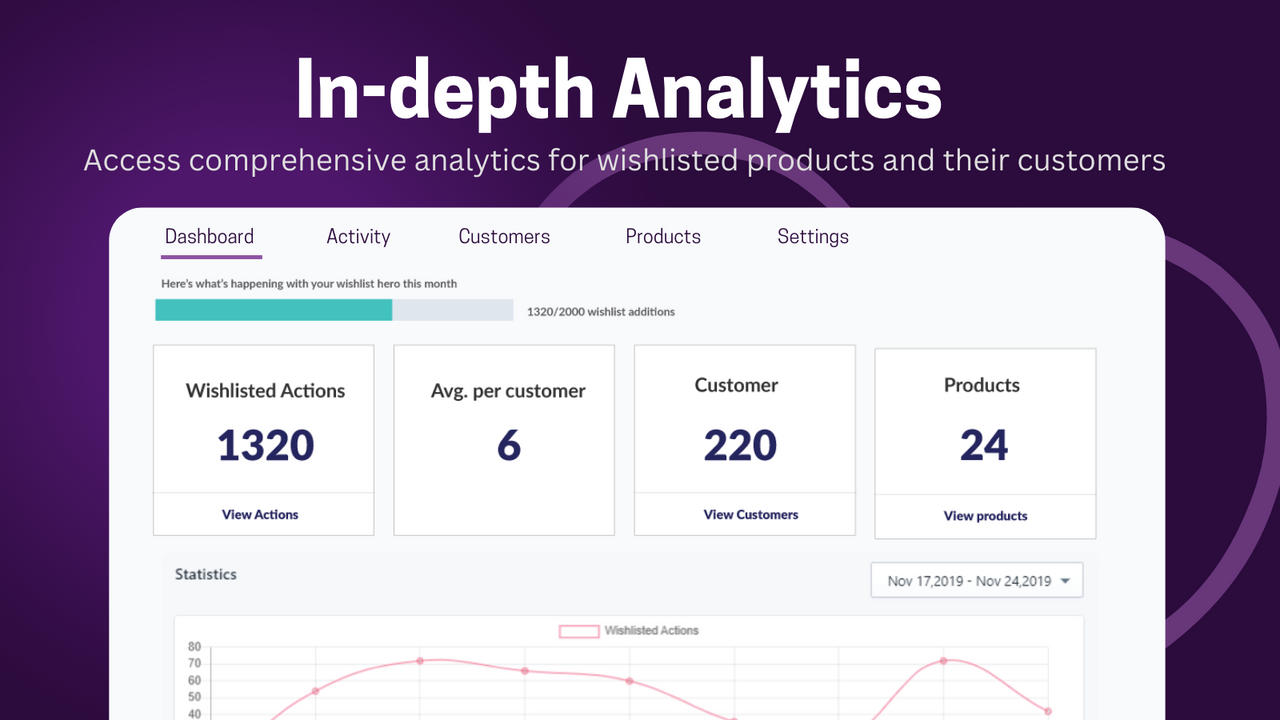
Task: Open the Customers tab
Action: [x=504, y=236]
